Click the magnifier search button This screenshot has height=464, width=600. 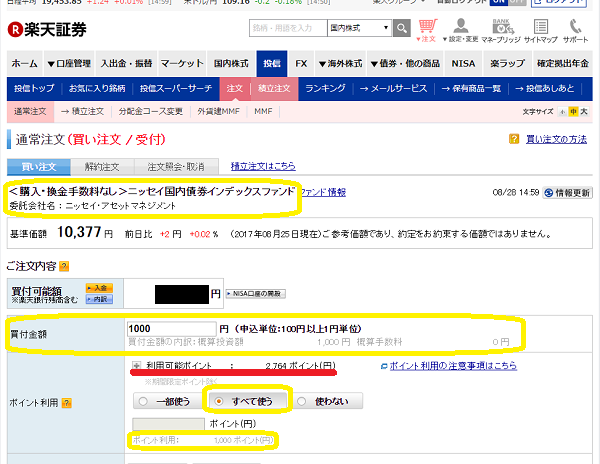click(x=401, y=28)
